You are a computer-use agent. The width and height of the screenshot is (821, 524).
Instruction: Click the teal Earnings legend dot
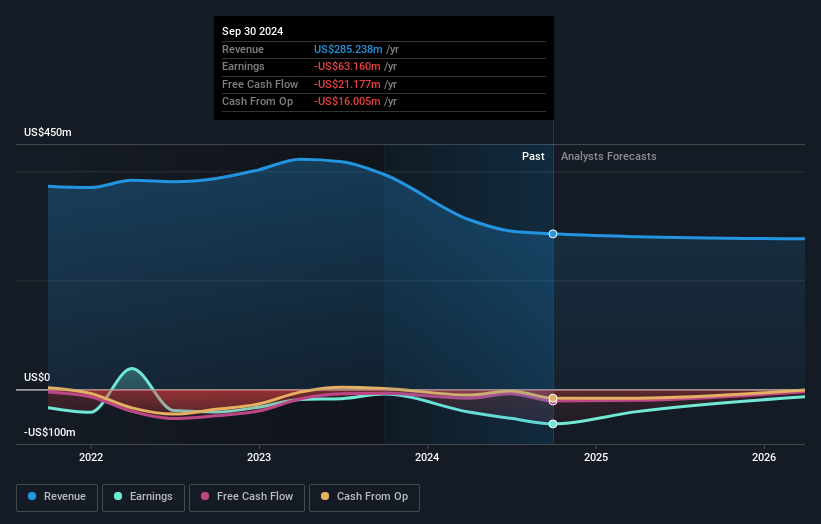(x=118, y=496)
